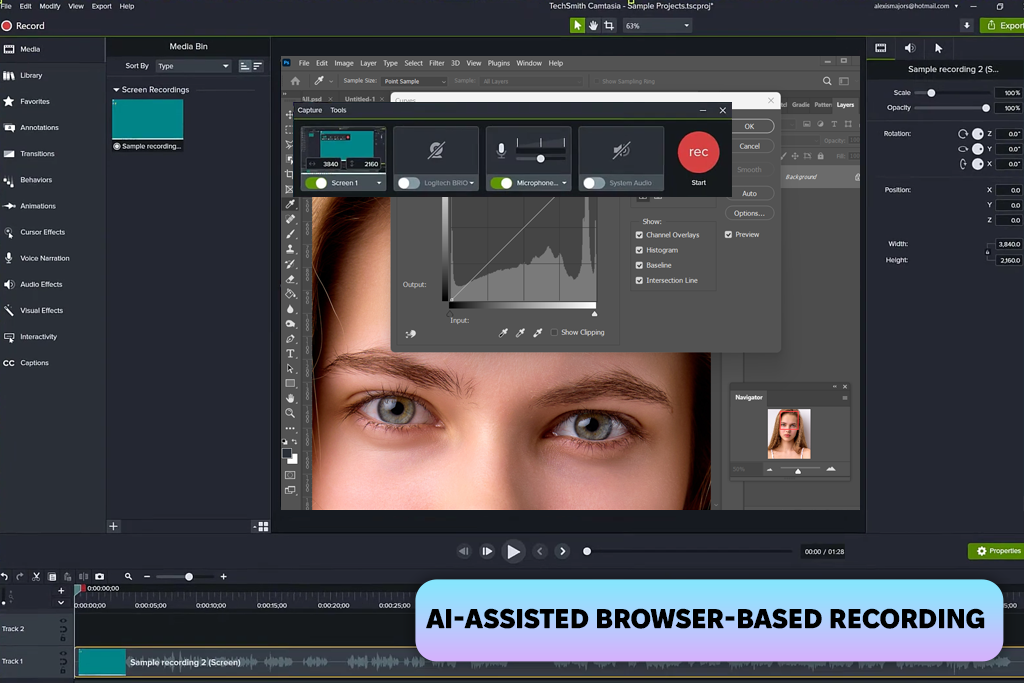The height and width of the screenshot is (683, 1024).
Task: Add media with plus button in Media Bin
Action: (x=113, y=526)
